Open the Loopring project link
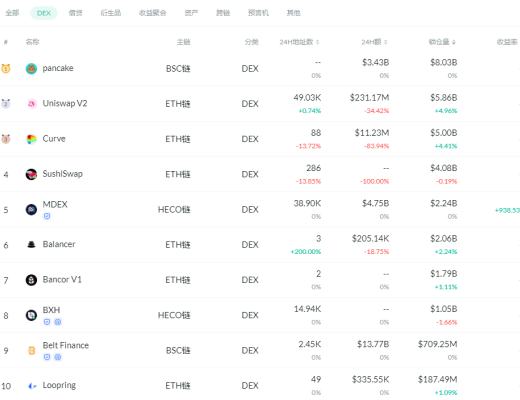 59,385
